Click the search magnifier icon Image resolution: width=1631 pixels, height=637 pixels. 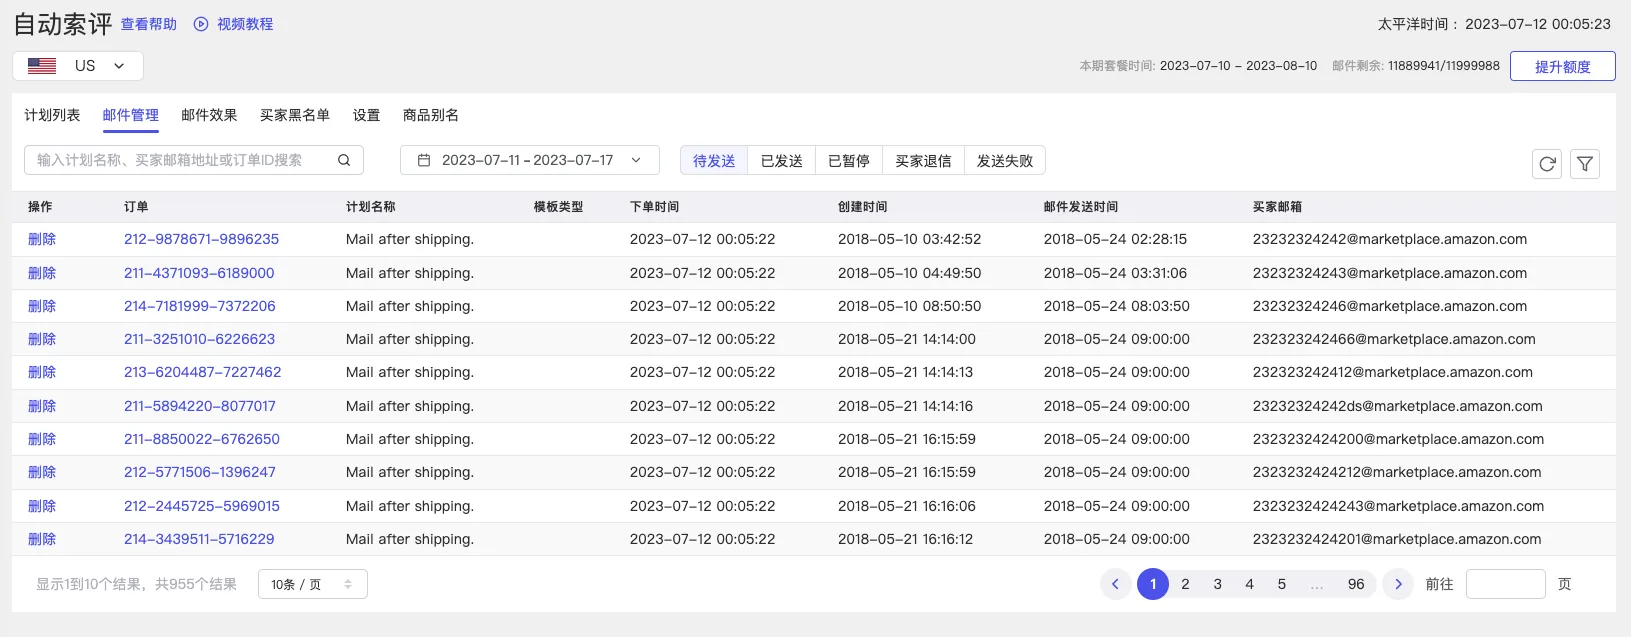point(344,160)
